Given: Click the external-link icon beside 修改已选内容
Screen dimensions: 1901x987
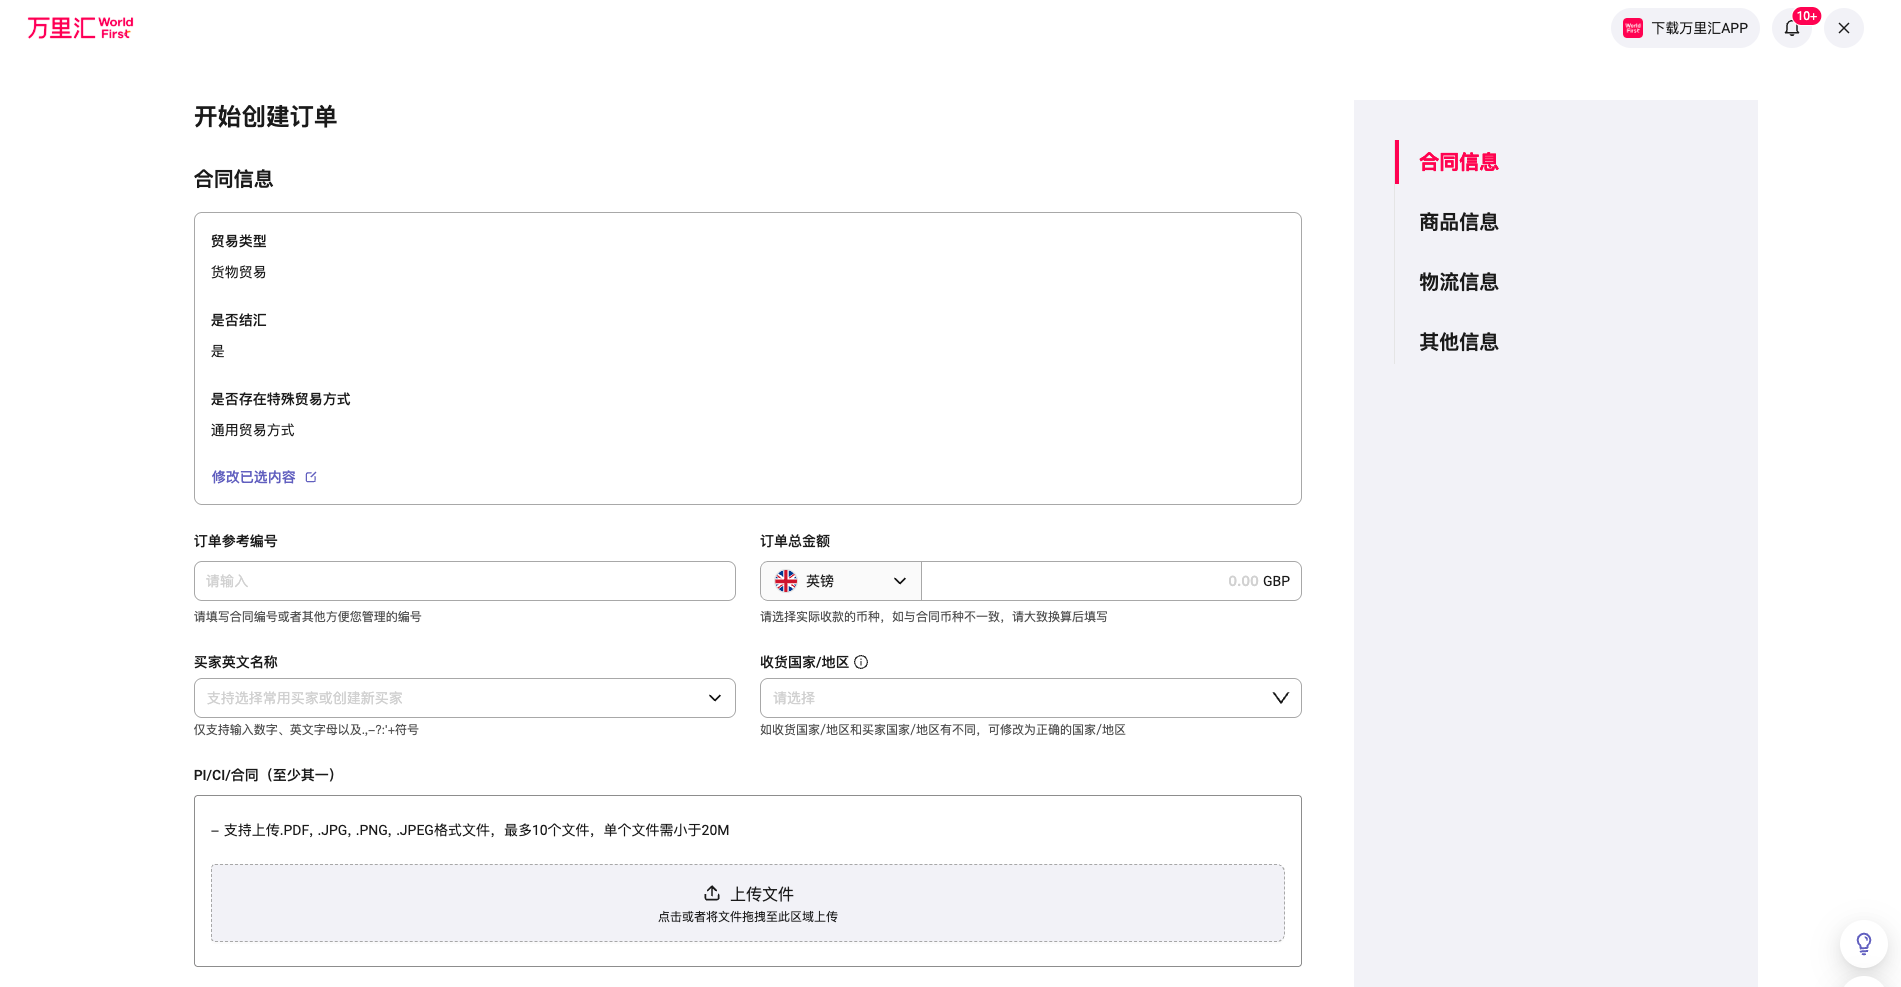Looking at the screenshot, I should (311, 477).
